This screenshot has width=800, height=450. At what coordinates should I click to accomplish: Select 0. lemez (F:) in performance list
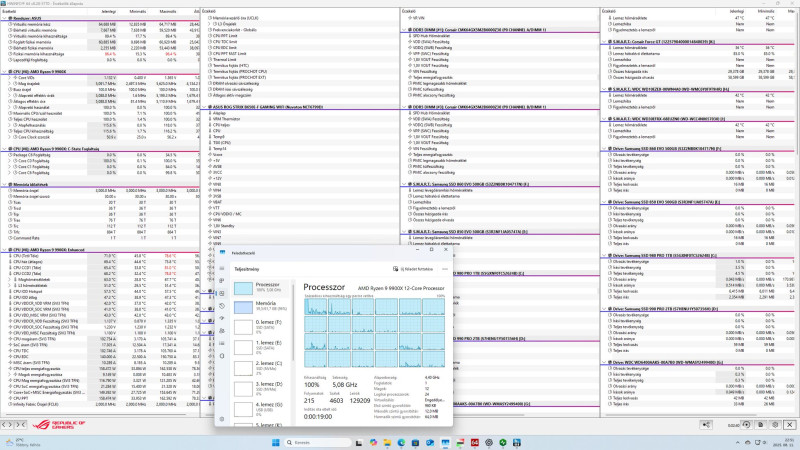[260, 327]
